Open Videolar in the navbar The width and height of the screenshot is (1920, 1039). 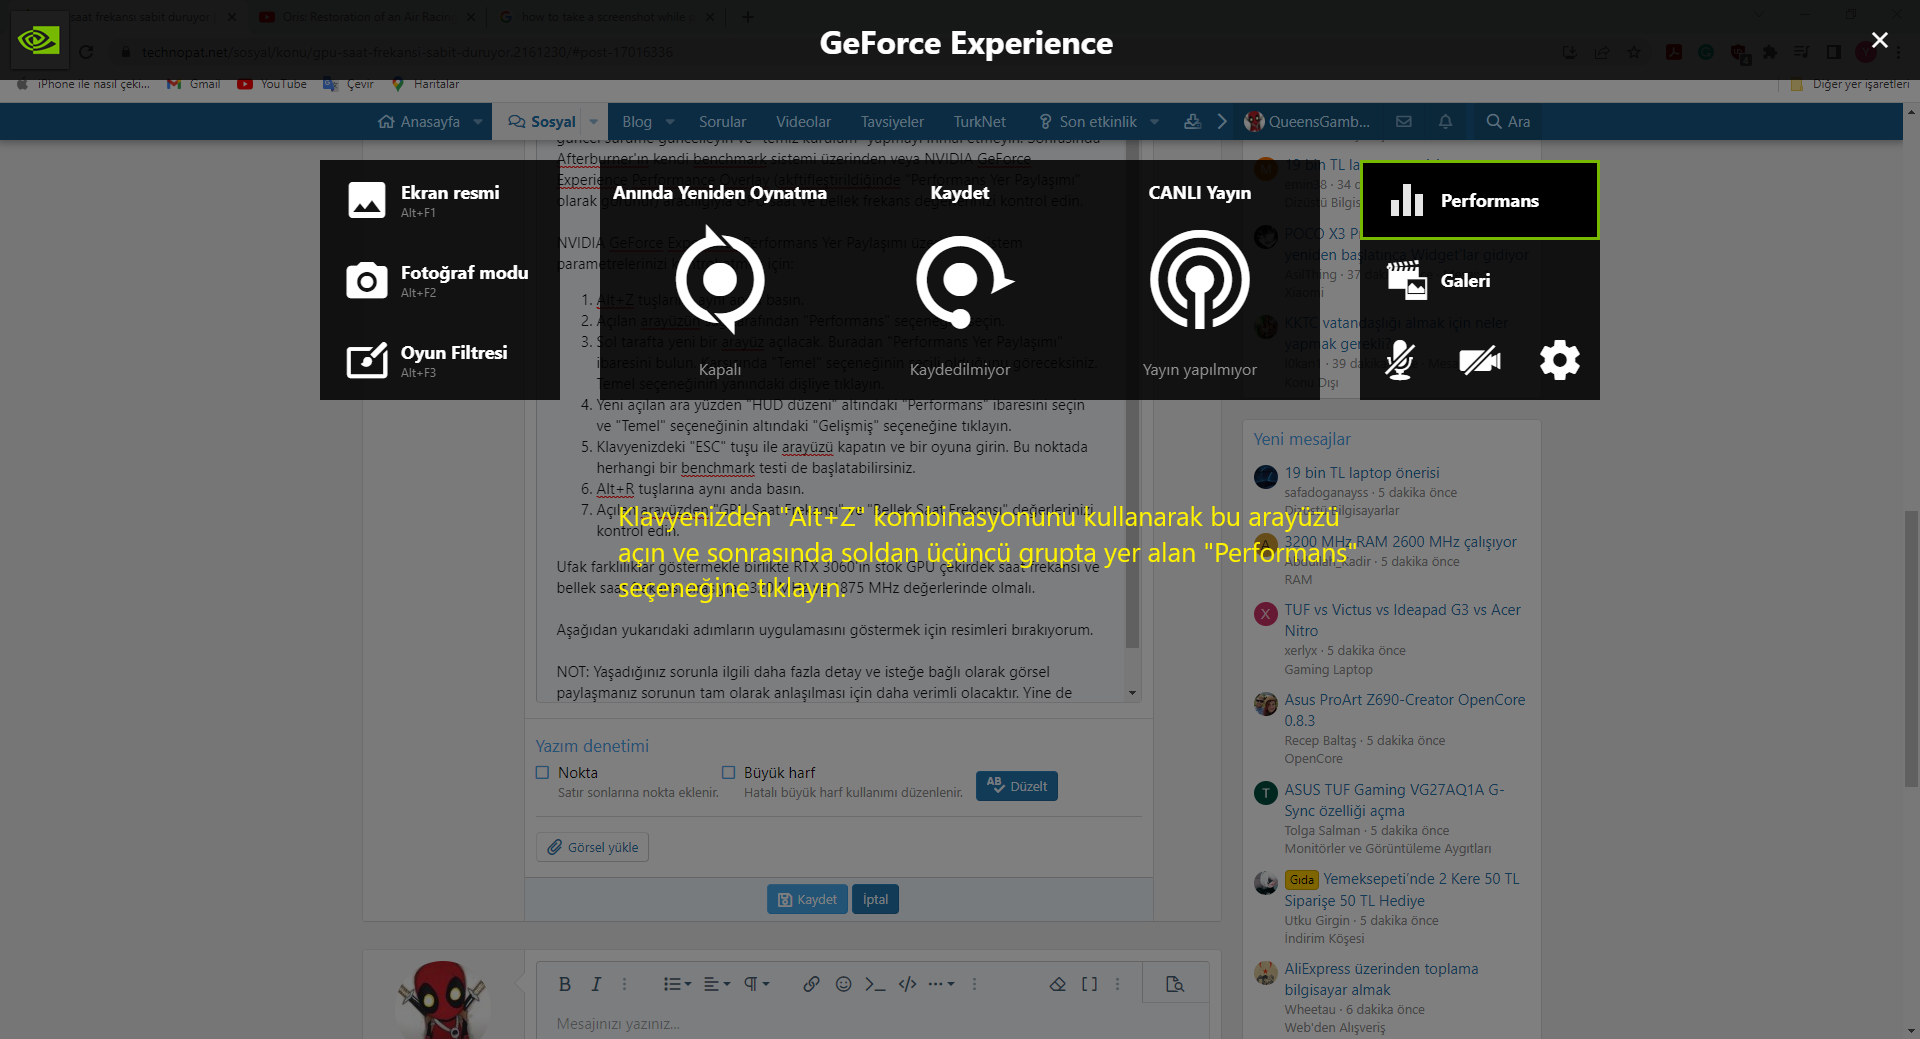[803, 121]
